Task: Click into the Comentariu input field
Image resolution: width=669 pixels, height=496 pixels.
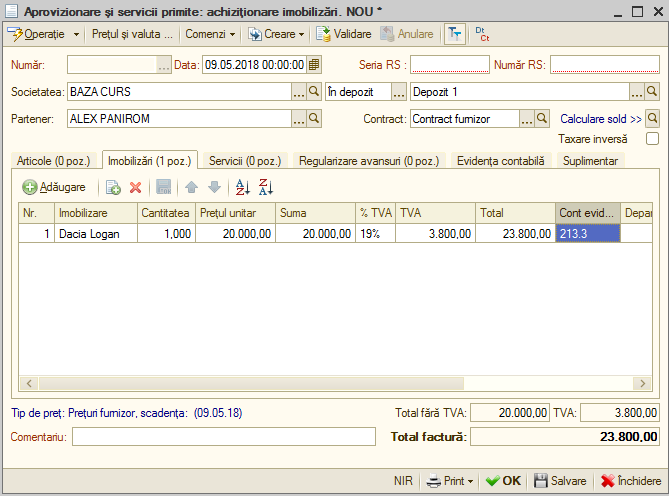Action: (224, 437)
